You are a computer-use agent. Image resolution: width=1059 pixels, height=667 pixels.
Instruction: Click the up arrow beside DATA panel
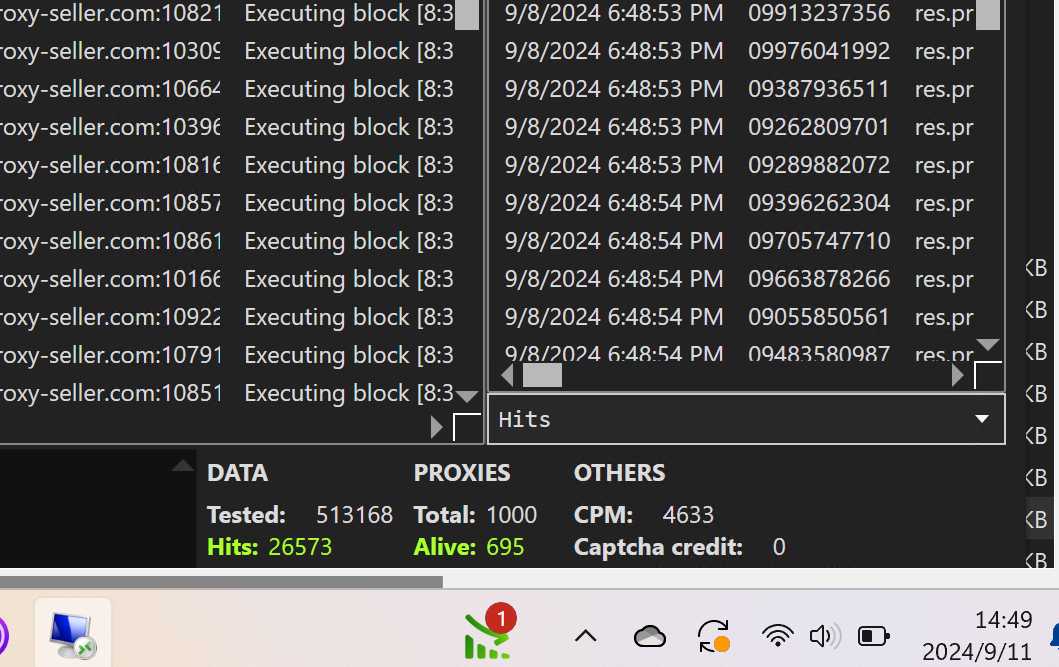click(182, 465)
